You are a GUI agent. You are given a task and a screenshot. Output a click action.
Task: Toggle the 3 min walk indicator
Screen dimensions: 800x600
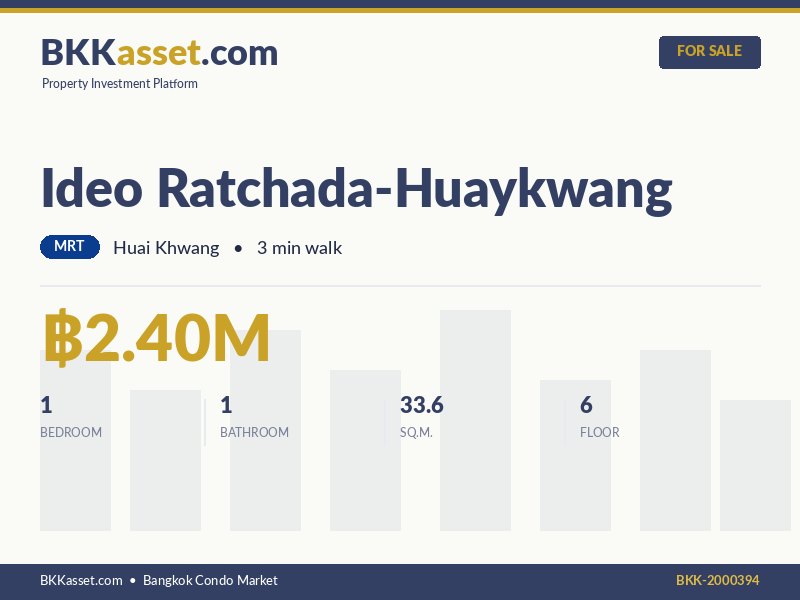pyautogui.click(x=300, y=247)
